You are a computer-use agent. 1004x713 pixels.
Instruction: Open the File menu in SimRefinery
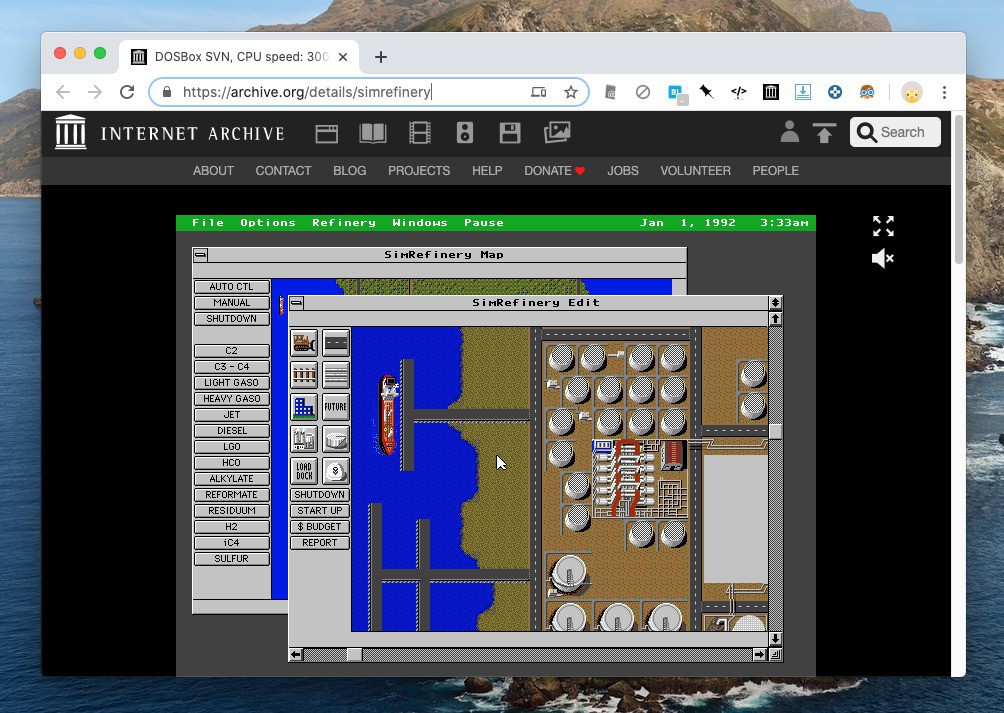tap(208, 223)
